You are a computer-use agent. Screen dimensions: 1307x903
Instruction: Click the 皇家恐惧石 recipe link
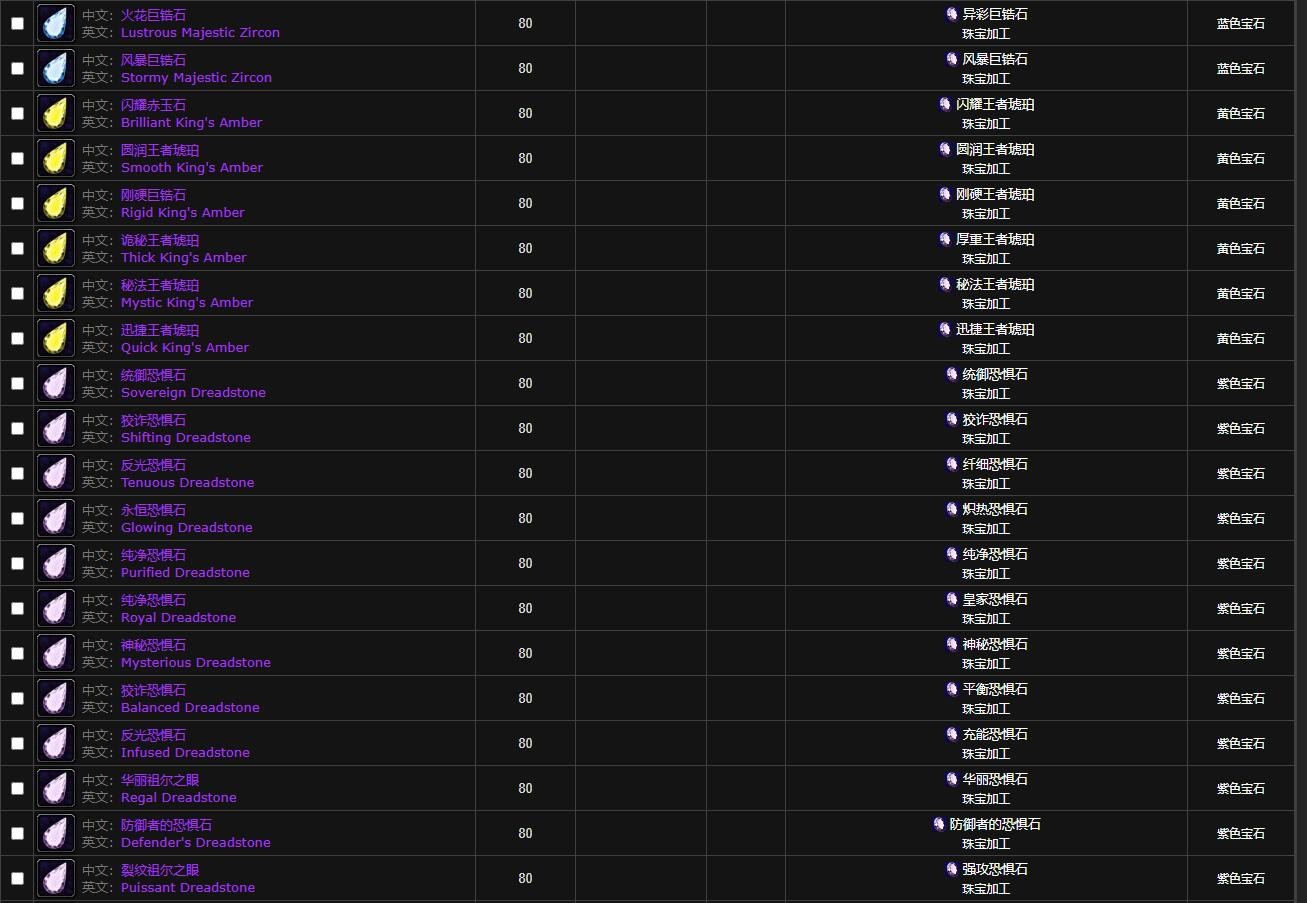click(995, 599)
